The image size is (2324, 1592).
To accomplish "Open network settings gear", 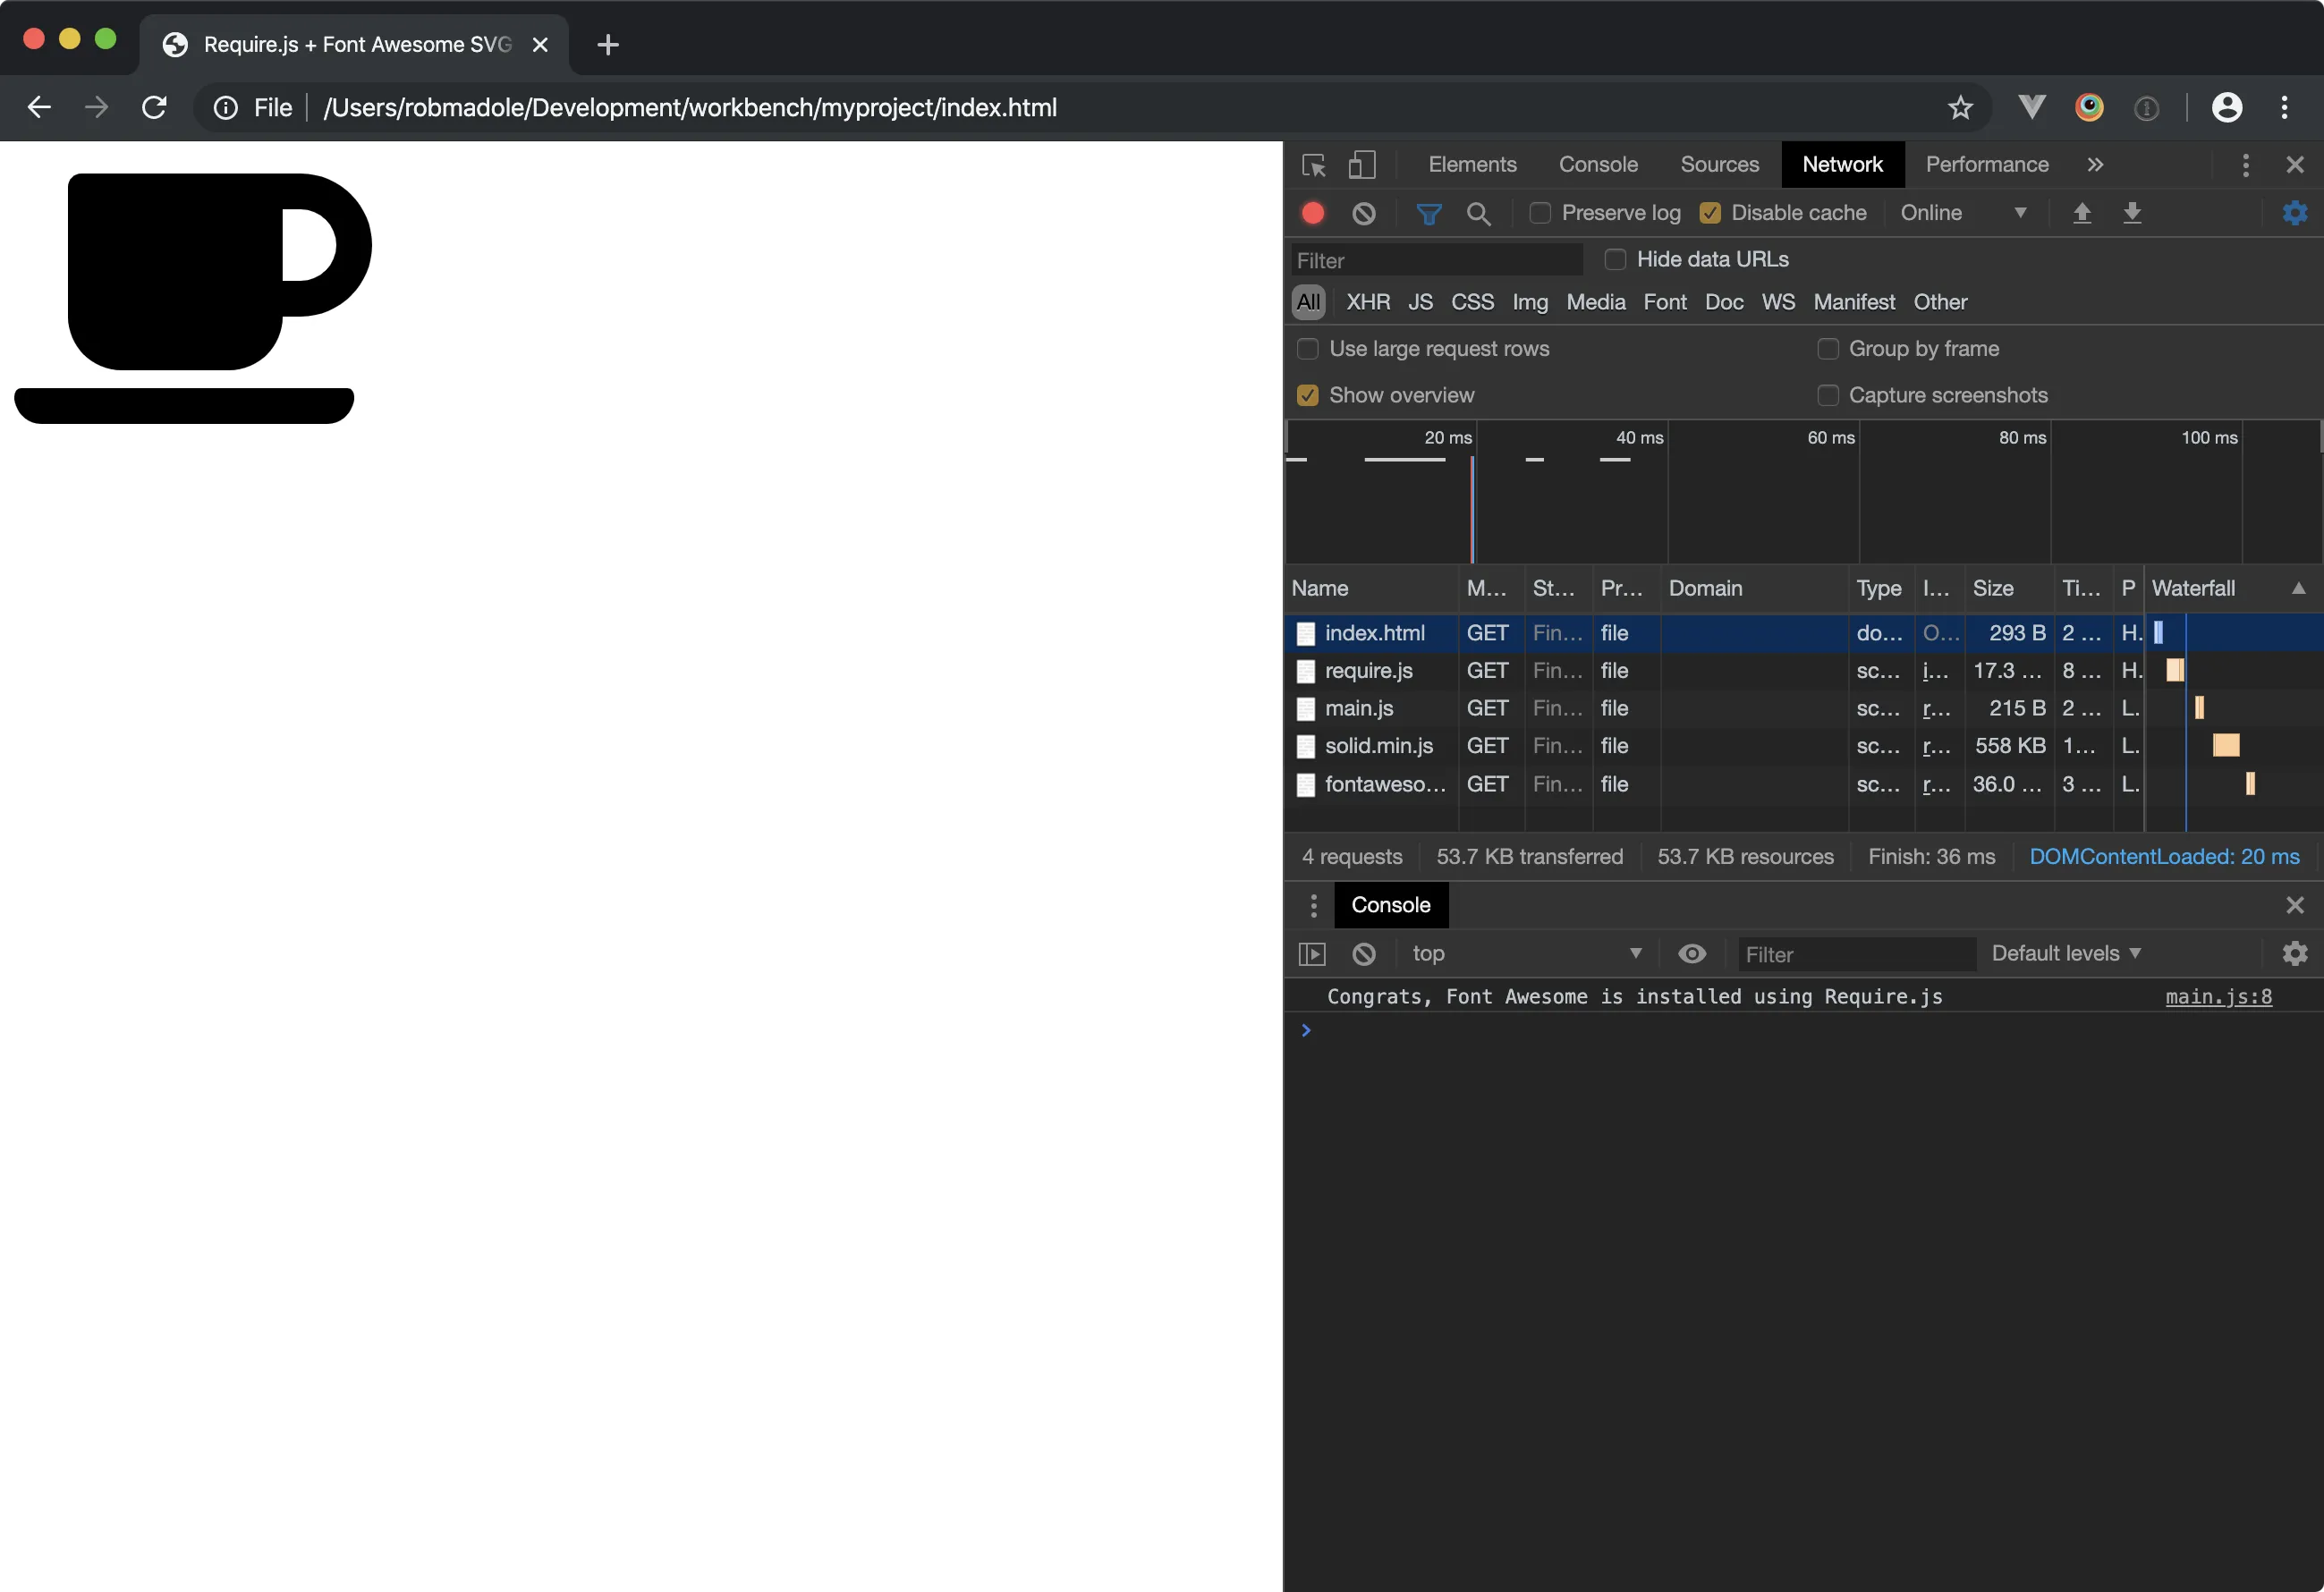I will tap(2296, 213).
